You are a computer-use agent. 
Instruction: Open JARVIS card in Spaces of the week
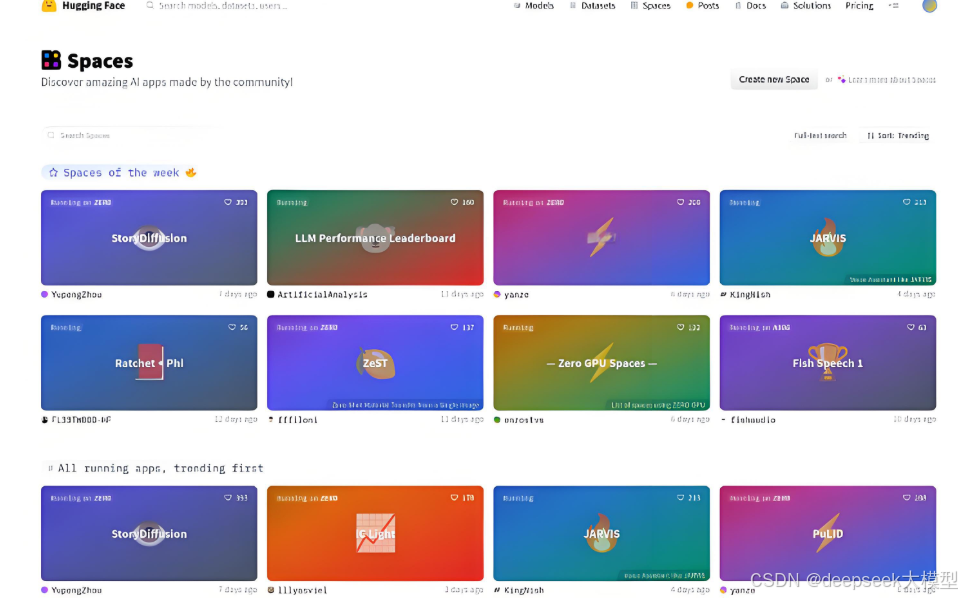[x=828, y=237]
